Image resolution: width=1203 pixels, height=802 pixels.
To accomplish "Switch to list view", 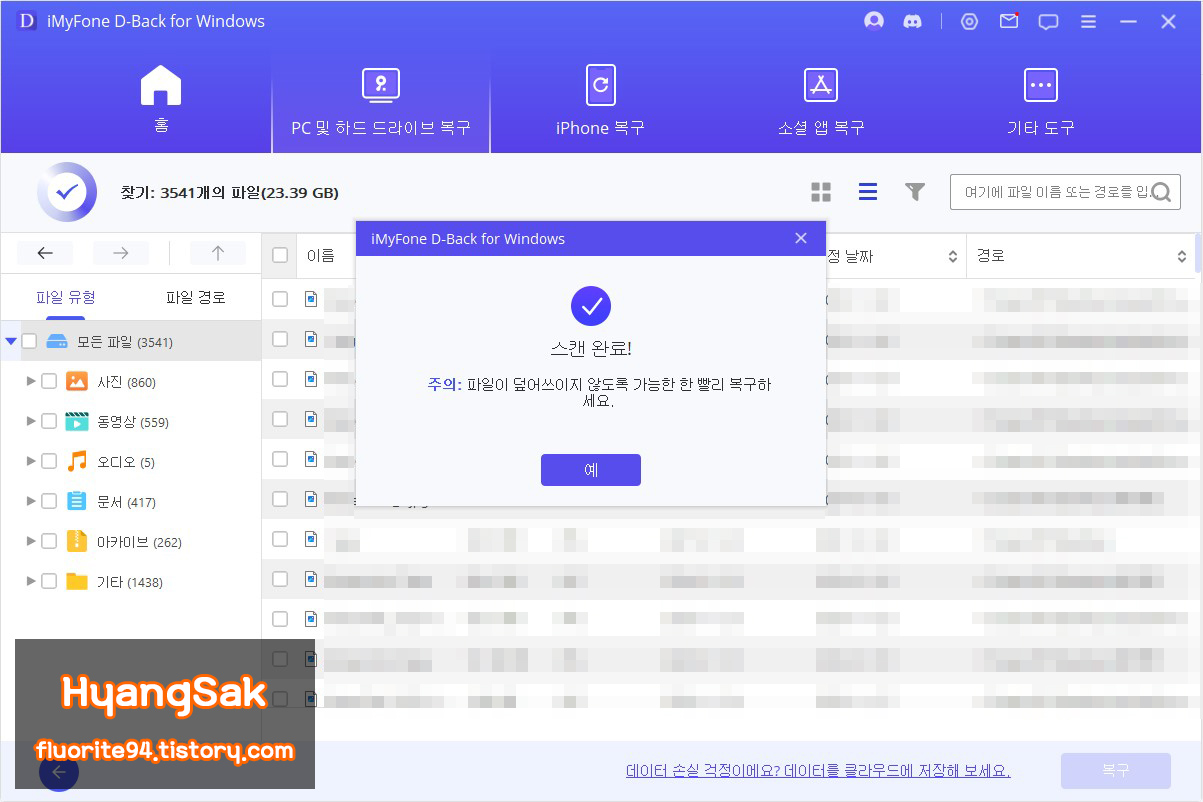I will 868,192.
